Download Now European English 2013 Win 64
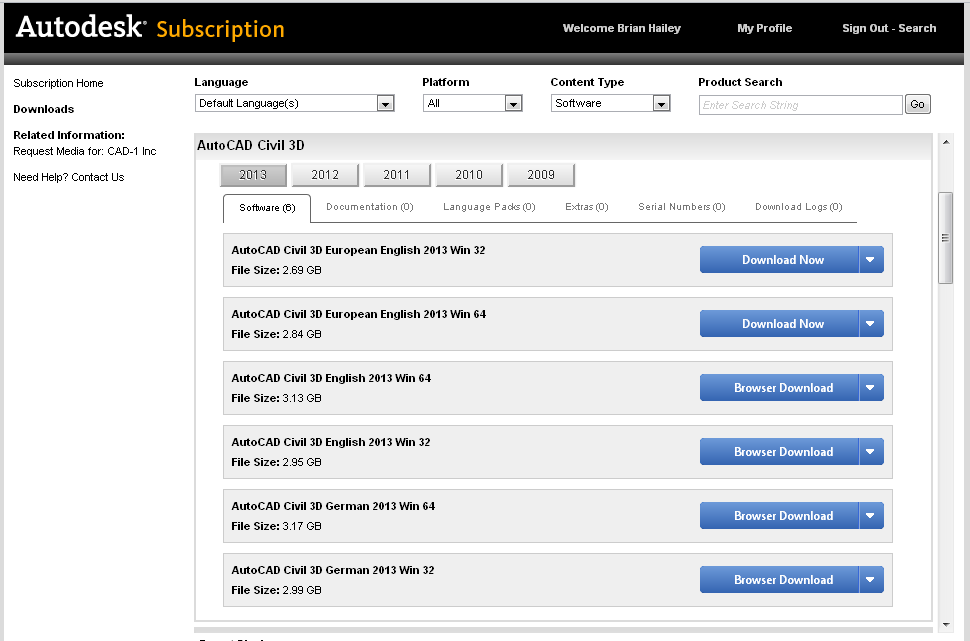 click(x=779, y=324)
